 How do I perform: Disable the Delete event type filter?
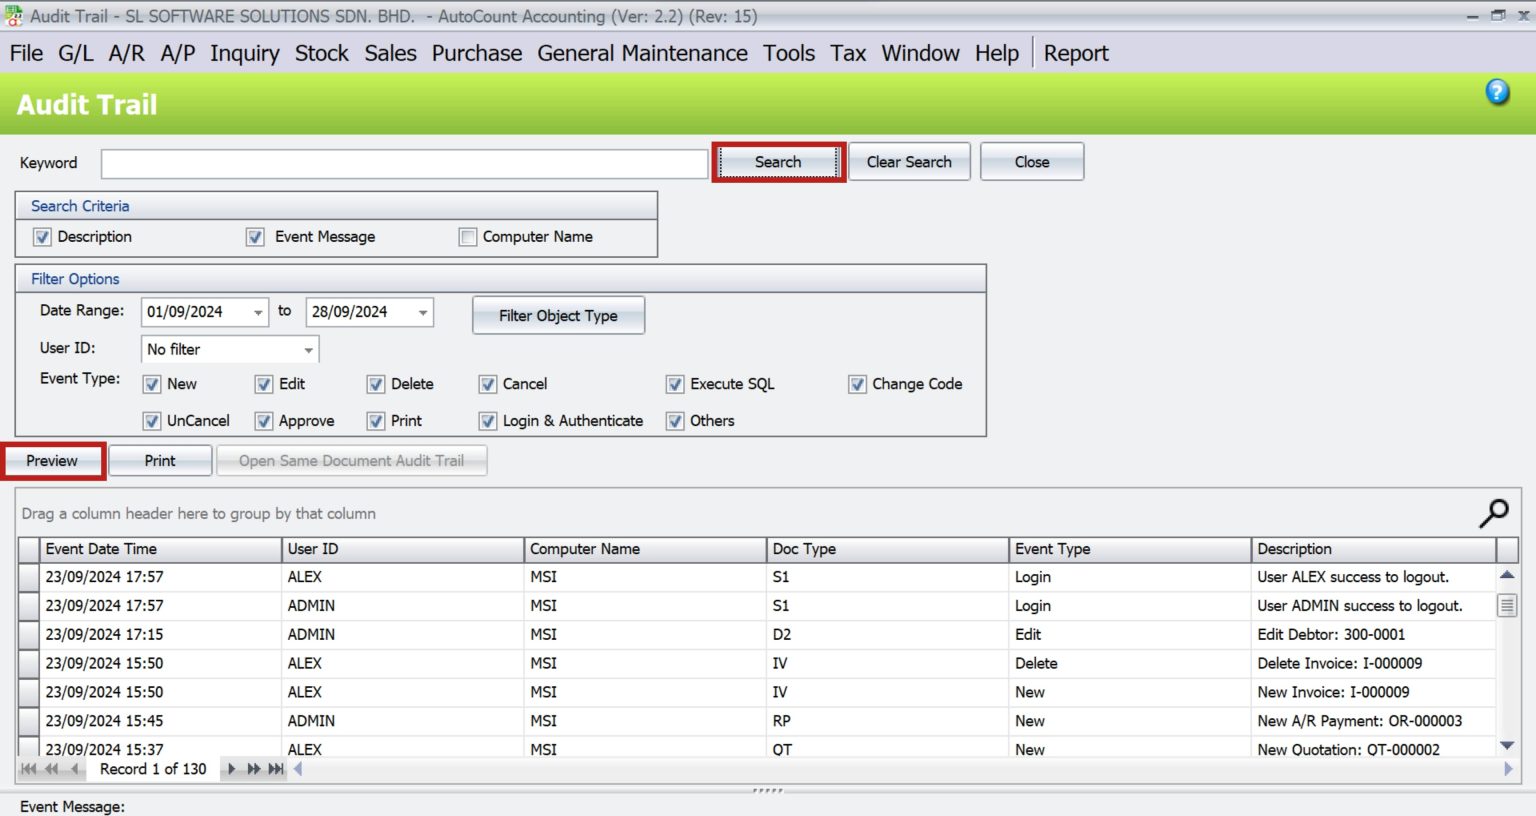pyautogui.click(x=376, y=384)
